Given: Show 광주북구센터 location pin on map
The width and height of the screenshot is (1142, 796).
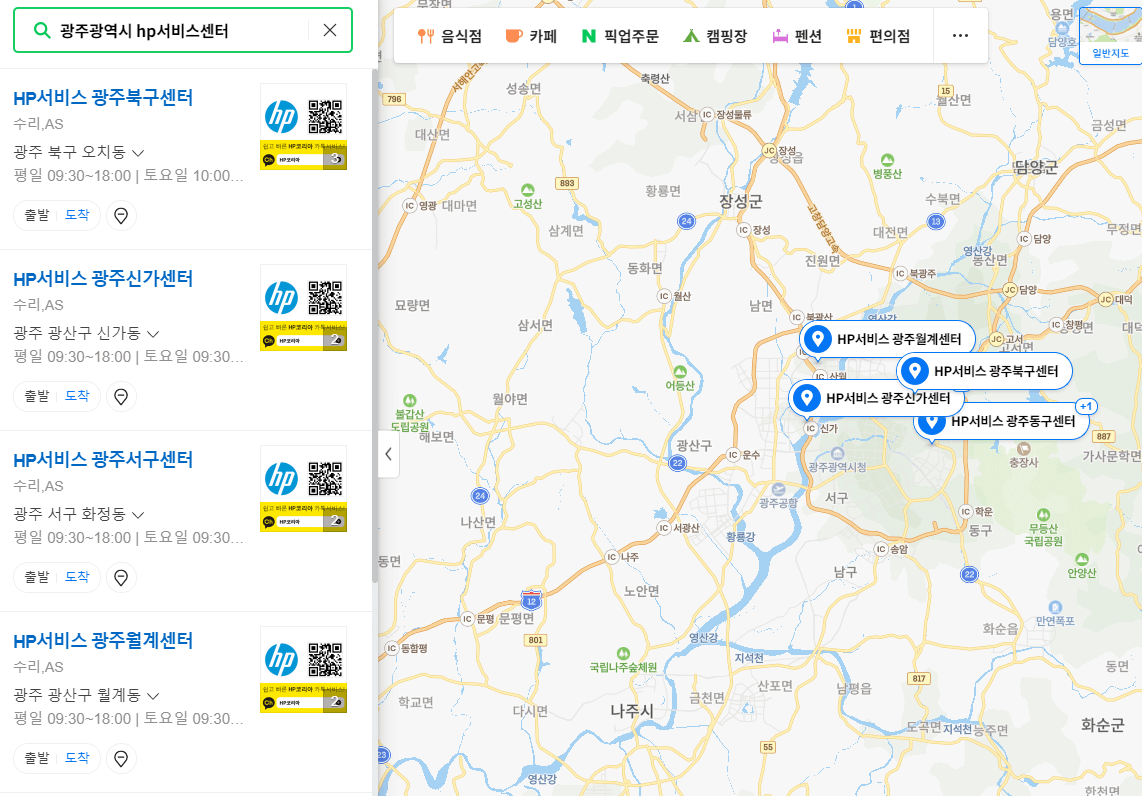Looking at the screenshot, I should click(x=122, y=216).
